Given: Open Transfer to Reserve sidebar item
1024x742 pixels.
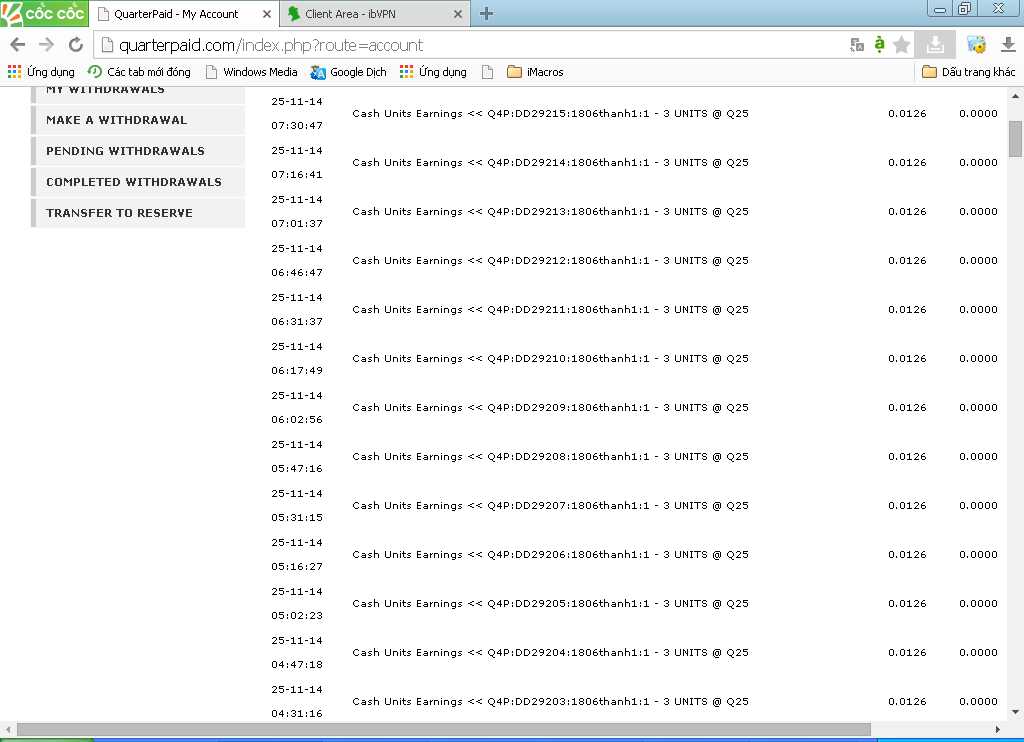Looking at the screenshot, I should tap(138, 213).
